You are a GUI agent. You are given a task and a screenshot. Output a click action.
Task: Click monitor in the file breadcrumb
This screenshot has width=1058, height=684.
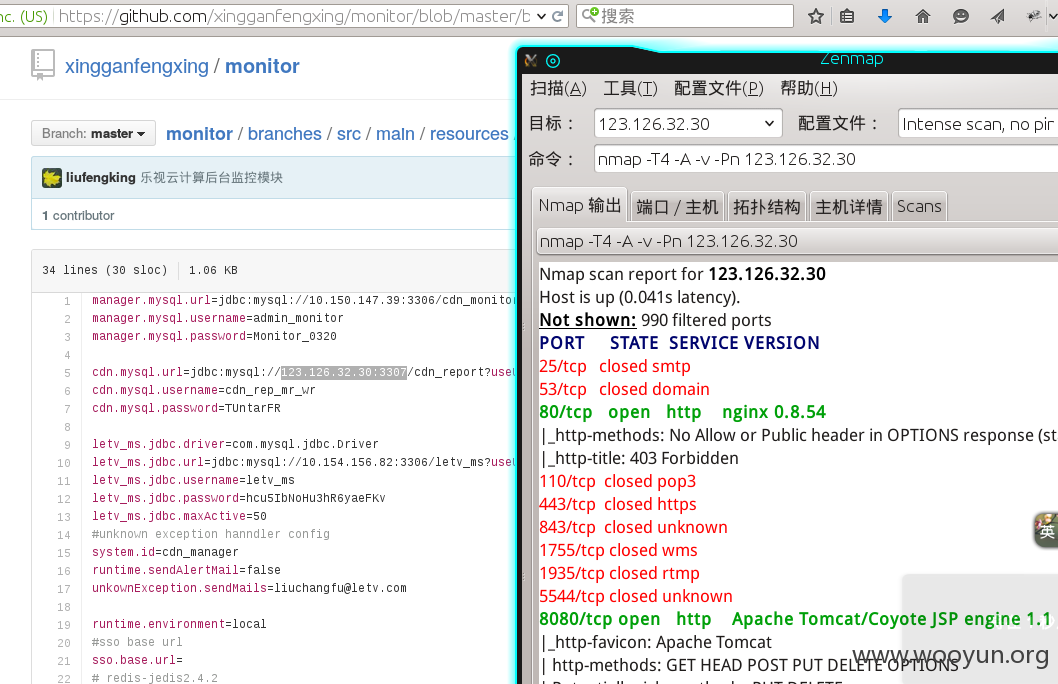[x=199, y=134]
